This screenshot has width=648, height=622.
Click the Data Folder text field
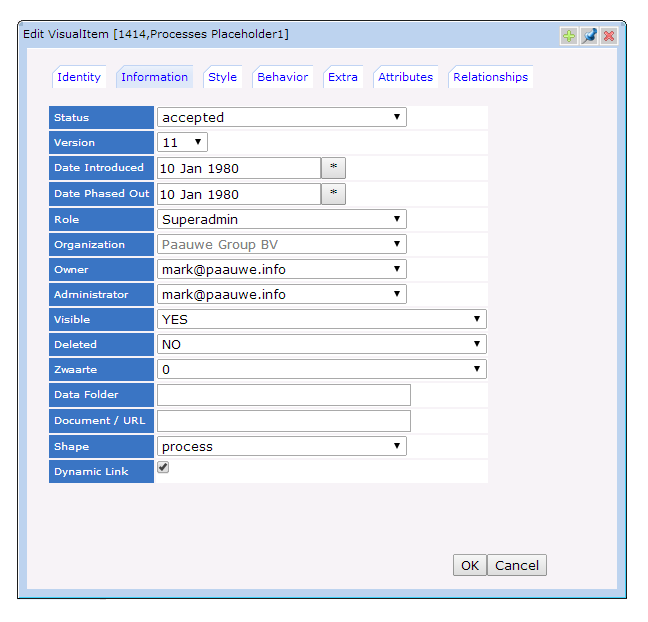point(284,395)
